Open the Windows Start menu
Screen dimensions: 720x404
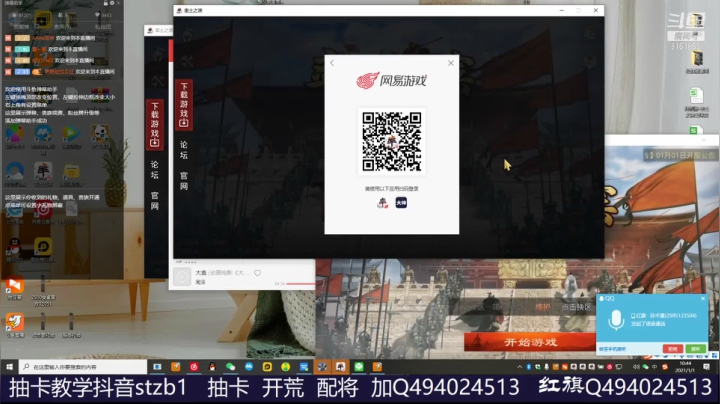(x=9, y=366)
